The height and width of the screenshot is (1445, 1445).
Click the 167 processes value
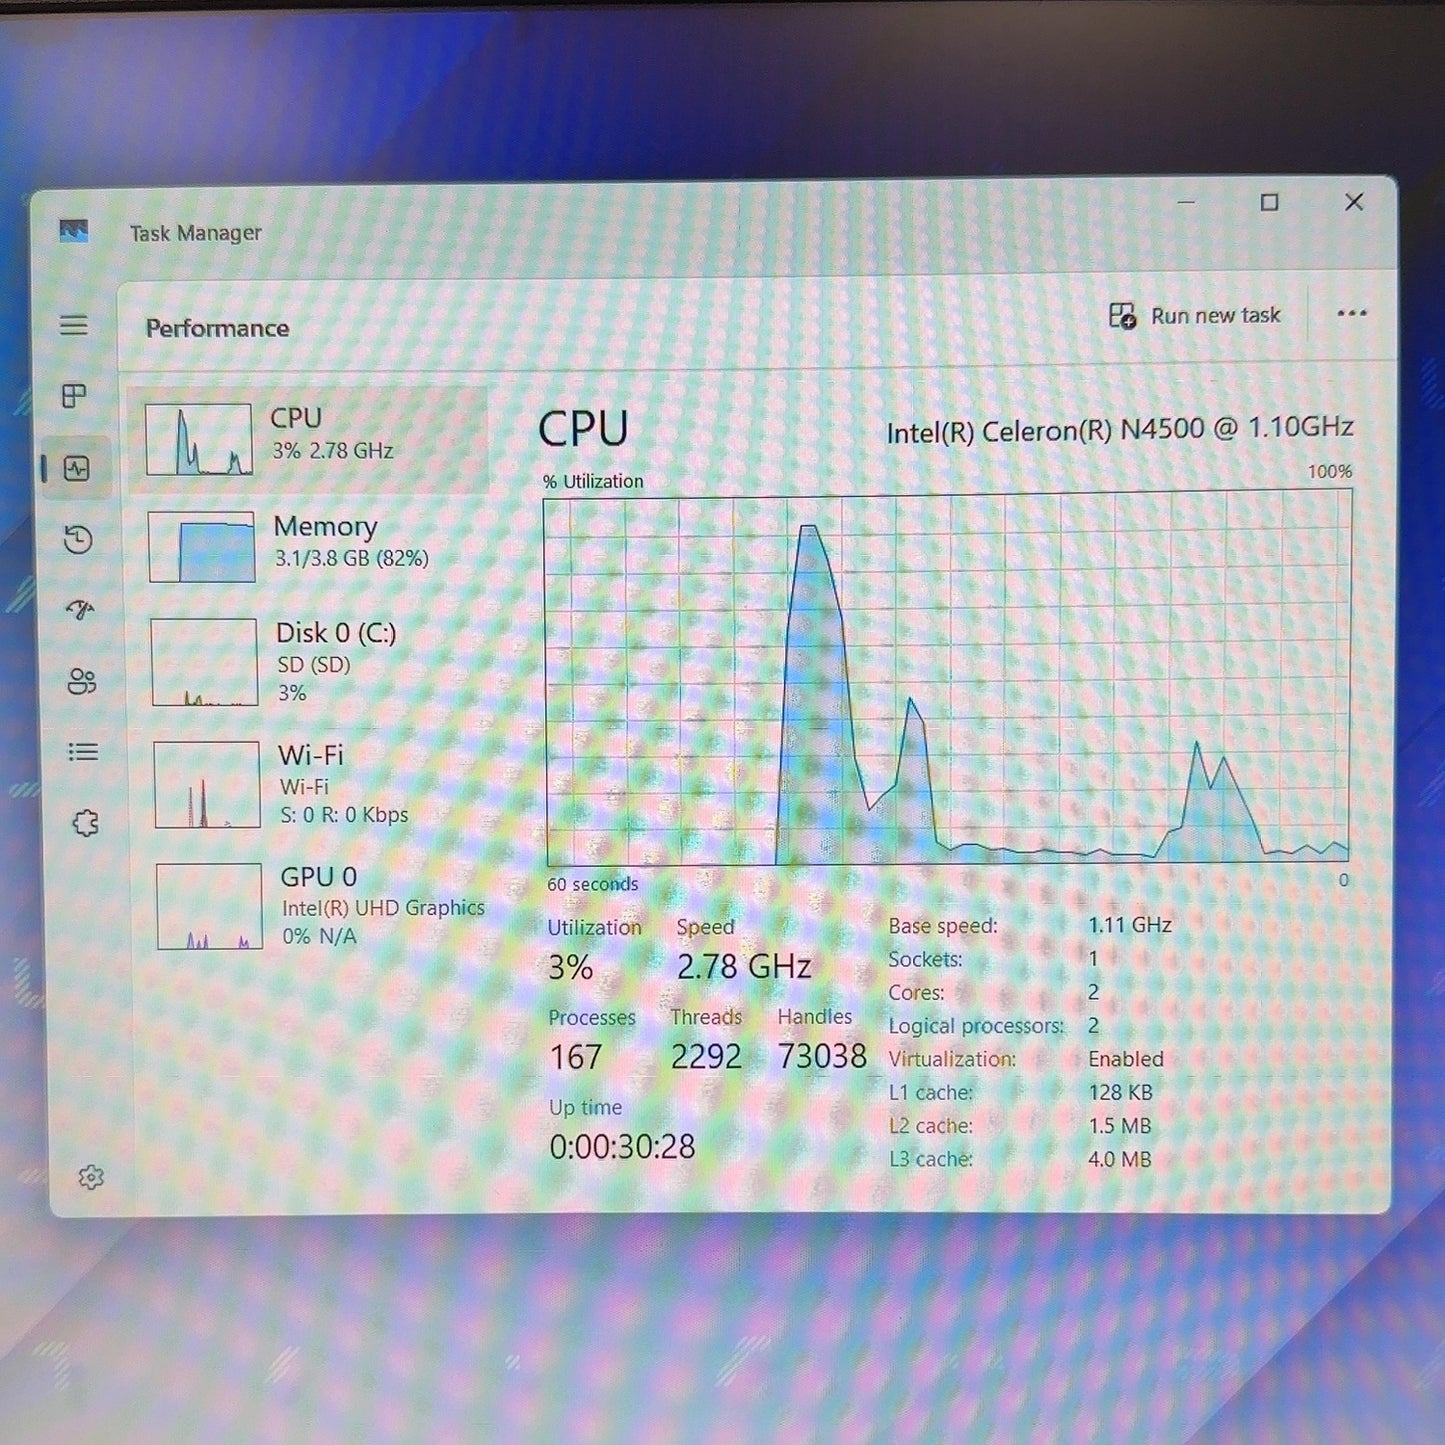click(576, 1057)
